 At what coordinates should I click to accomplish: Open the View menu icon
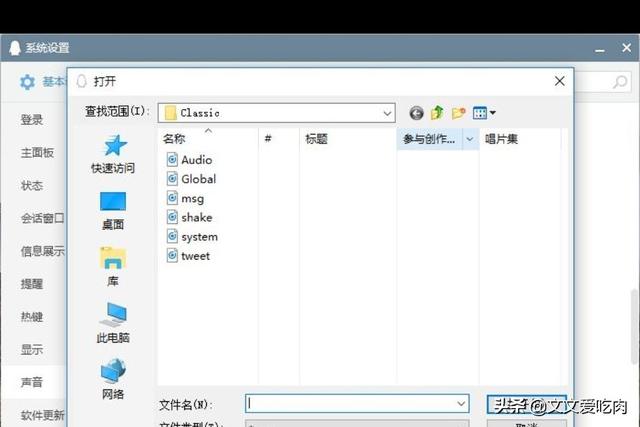(x=480, y=113)
